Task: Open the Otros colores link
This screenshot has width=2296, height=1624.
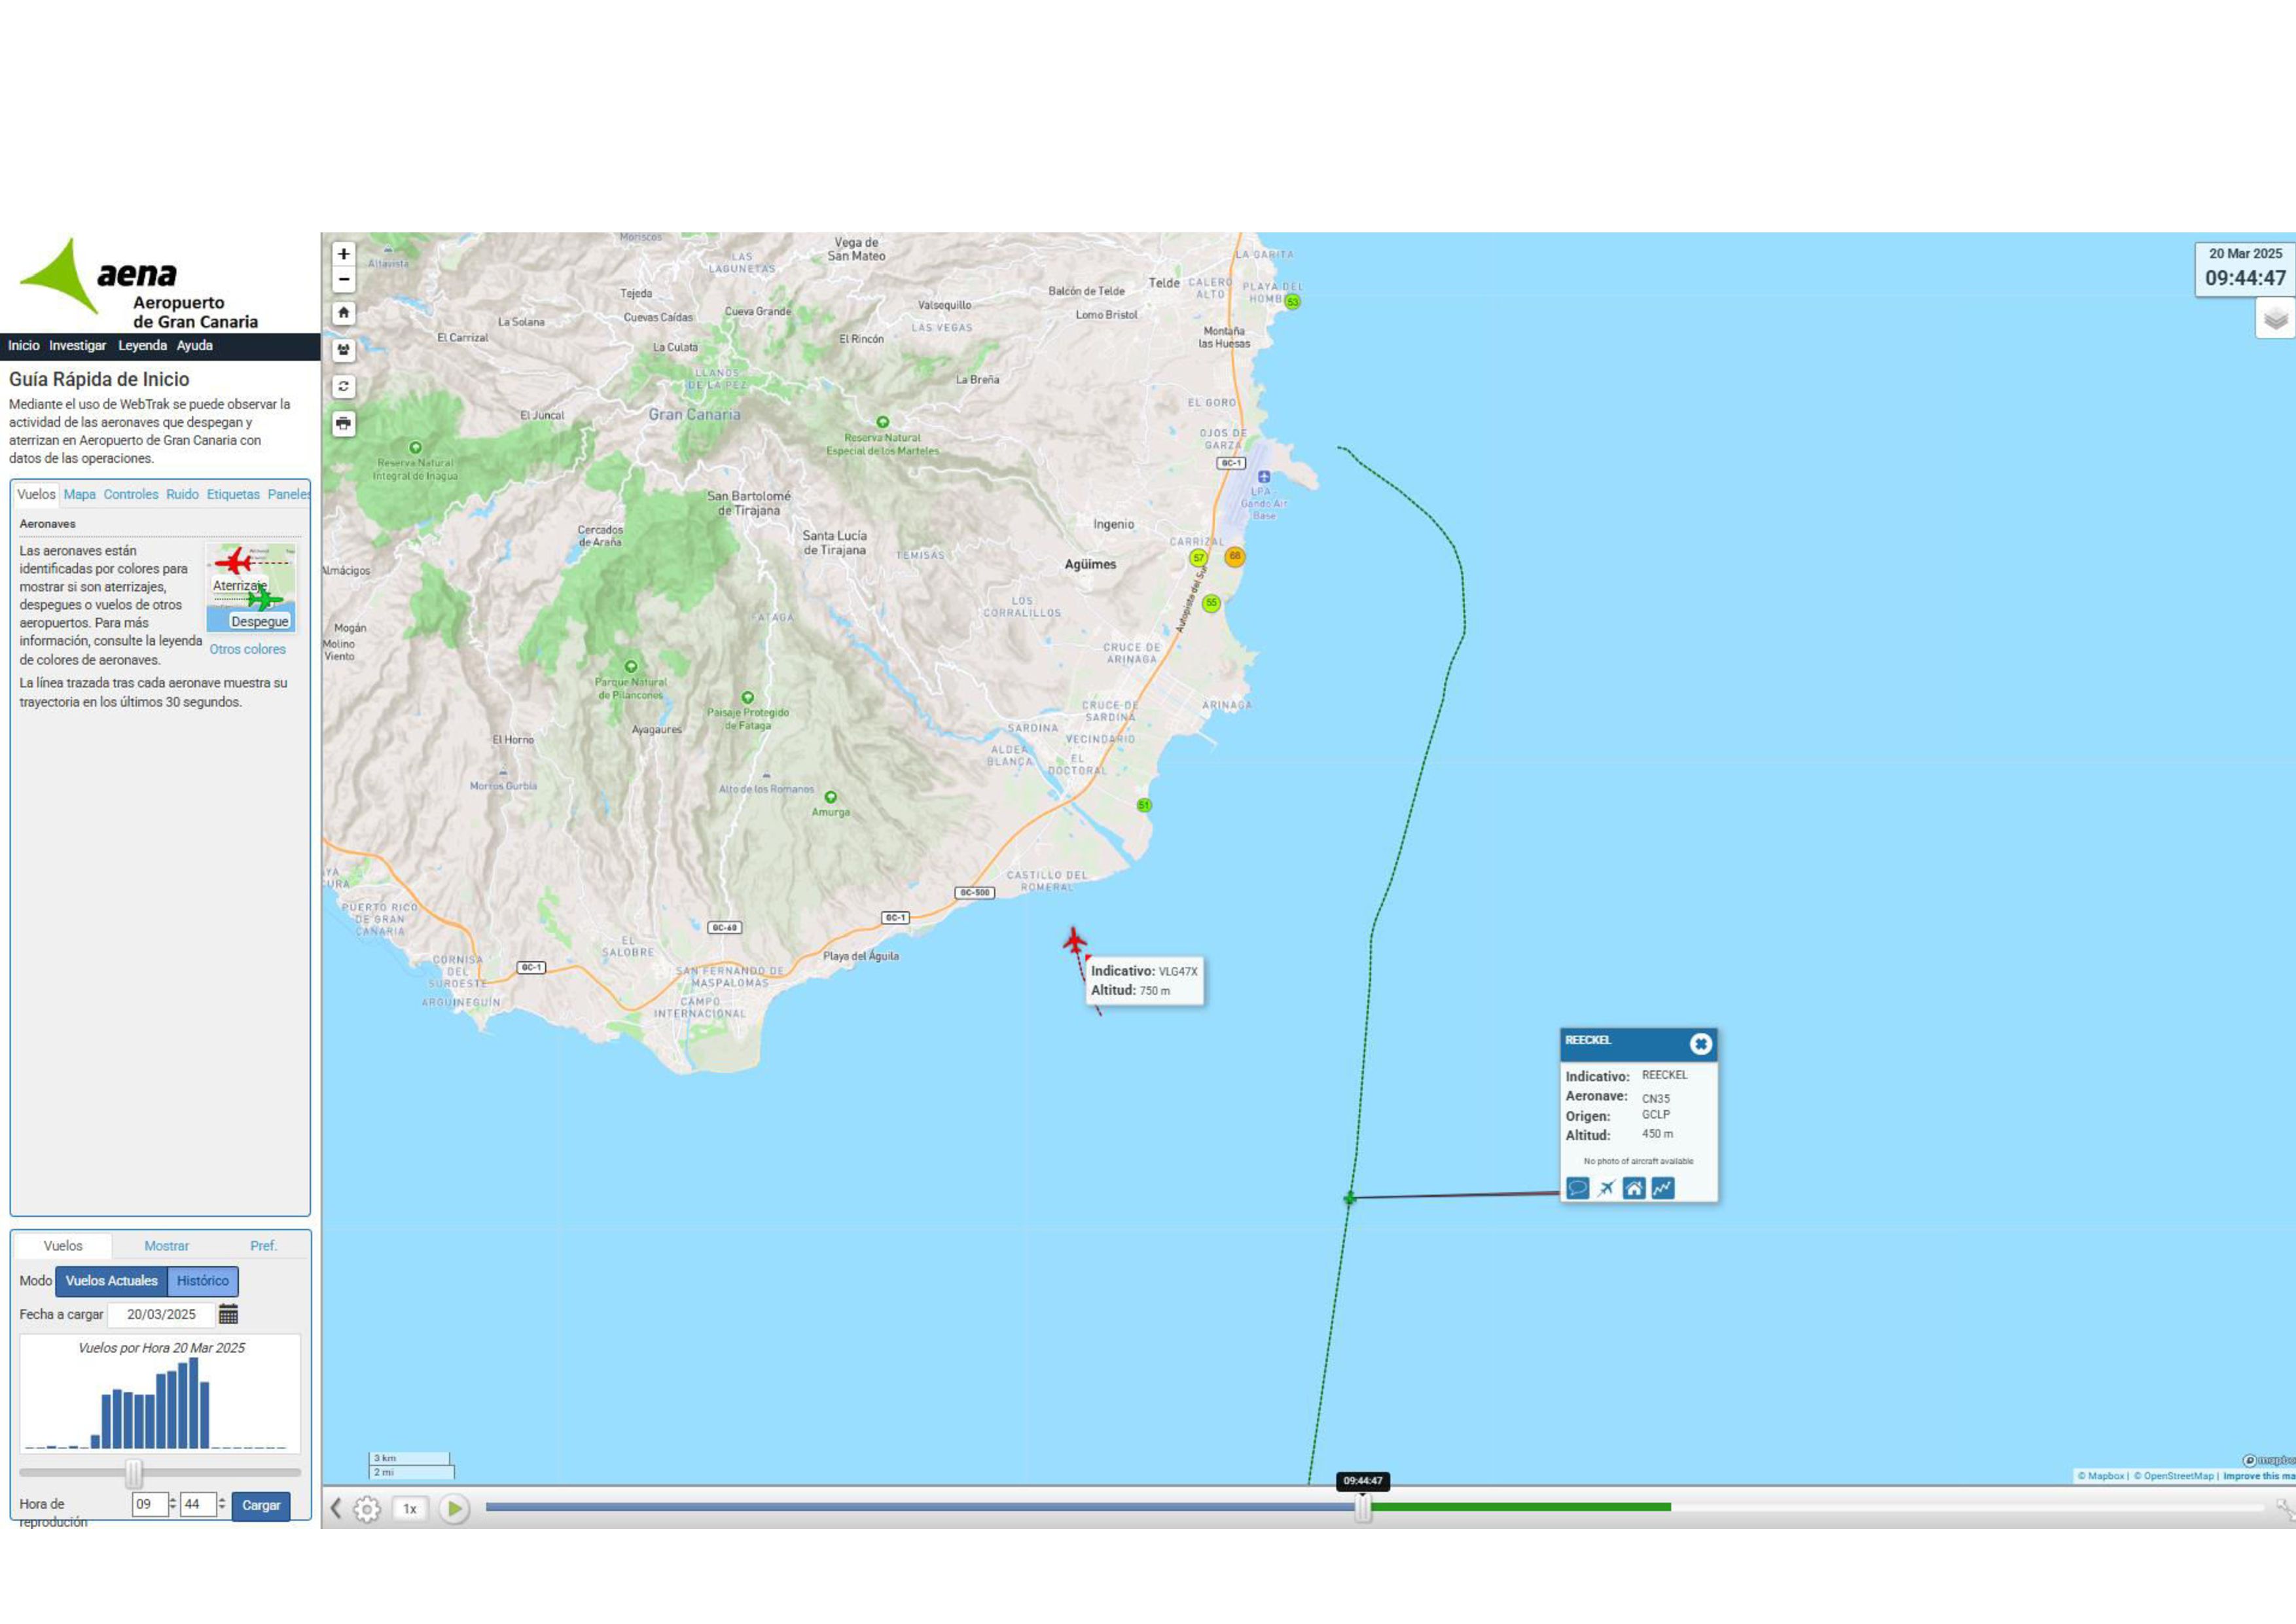Action: [247, 650]
